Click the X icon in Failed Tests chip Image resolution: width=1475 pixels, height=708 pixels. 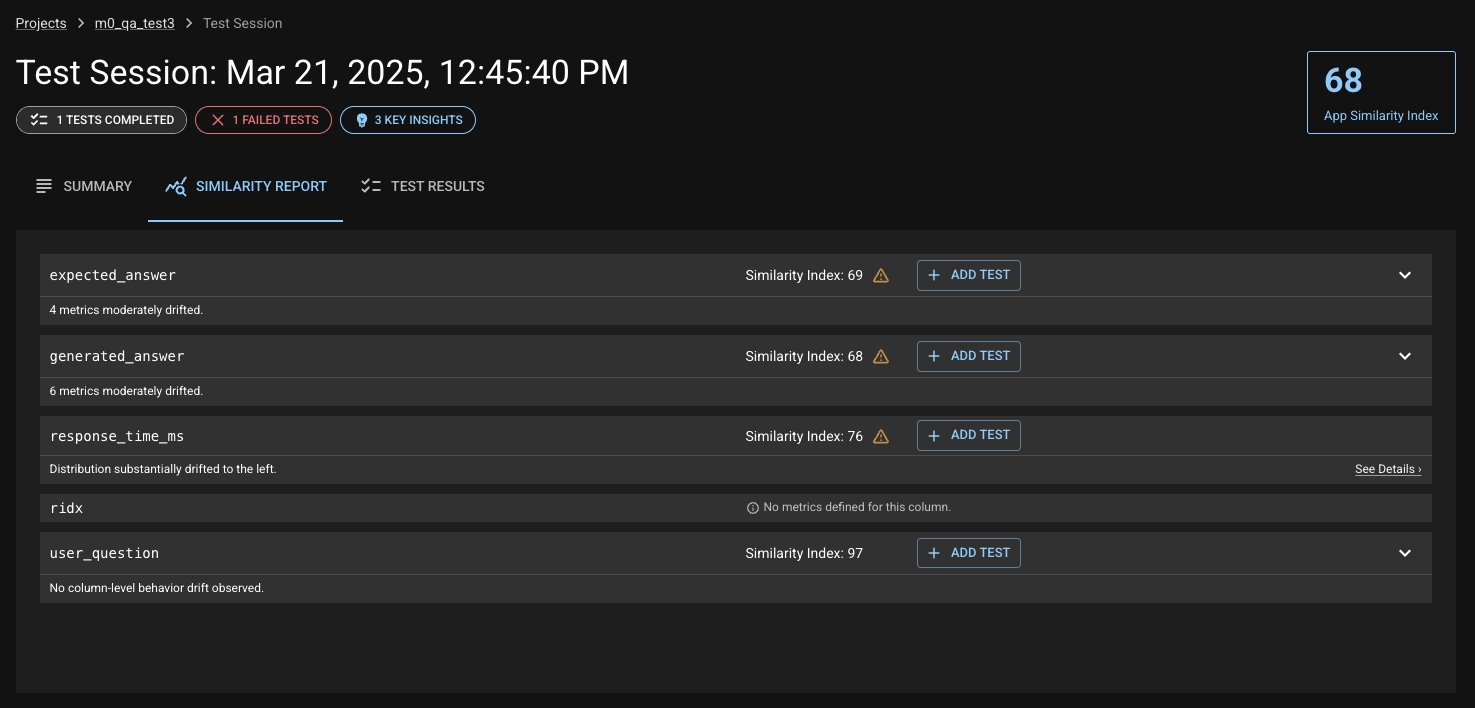pos(217,120)
